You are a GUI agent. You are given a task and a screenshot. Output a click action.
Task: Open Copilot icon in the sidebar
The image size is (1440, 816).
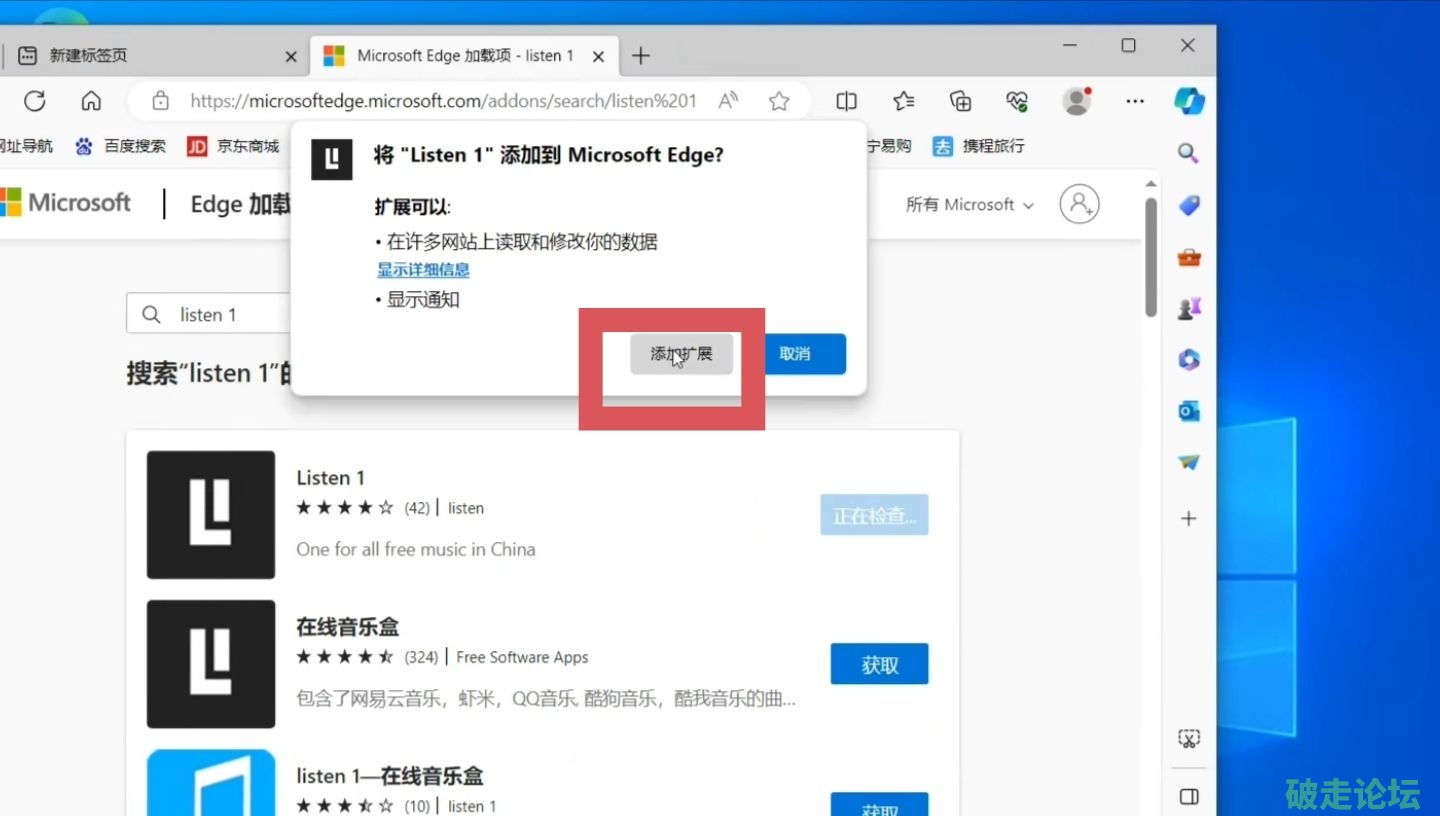click(x=1189, y=101)
